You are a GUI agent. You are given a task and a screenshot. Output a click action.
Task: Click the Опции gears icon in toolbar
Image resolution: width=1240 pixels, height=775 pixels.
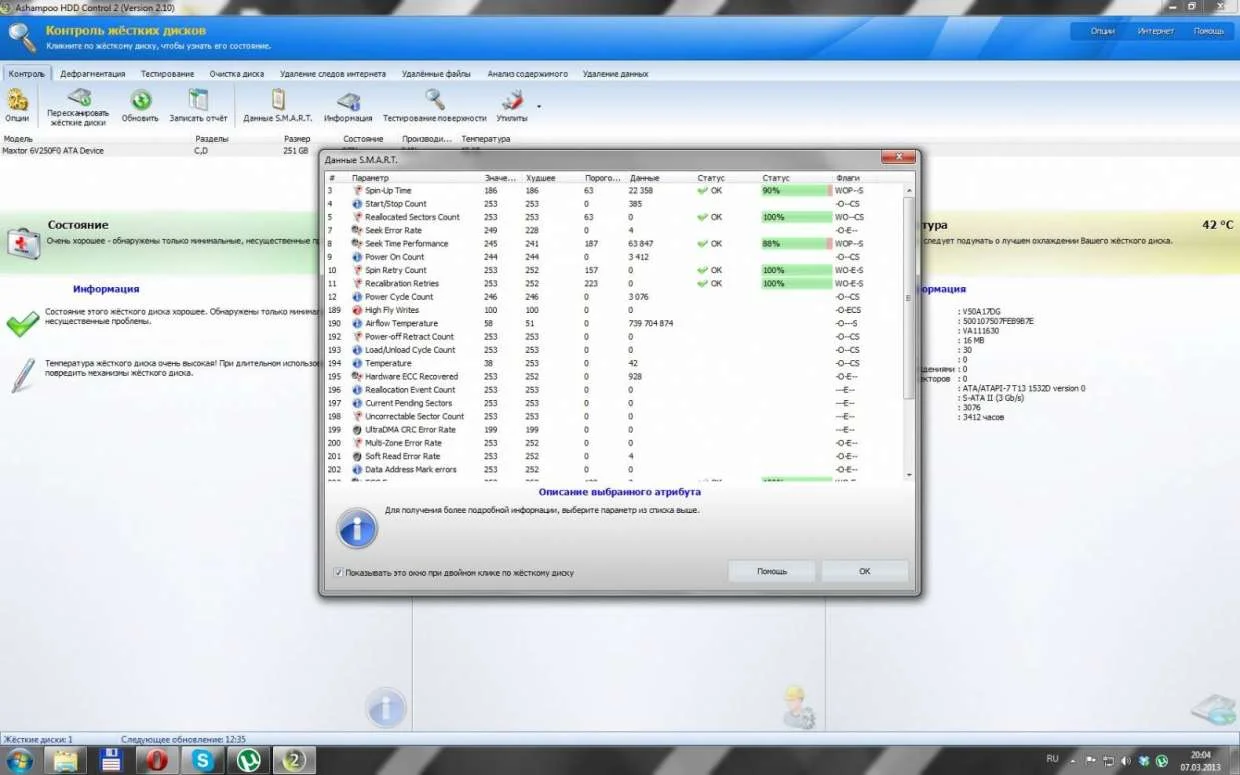[x=17, y=100]
